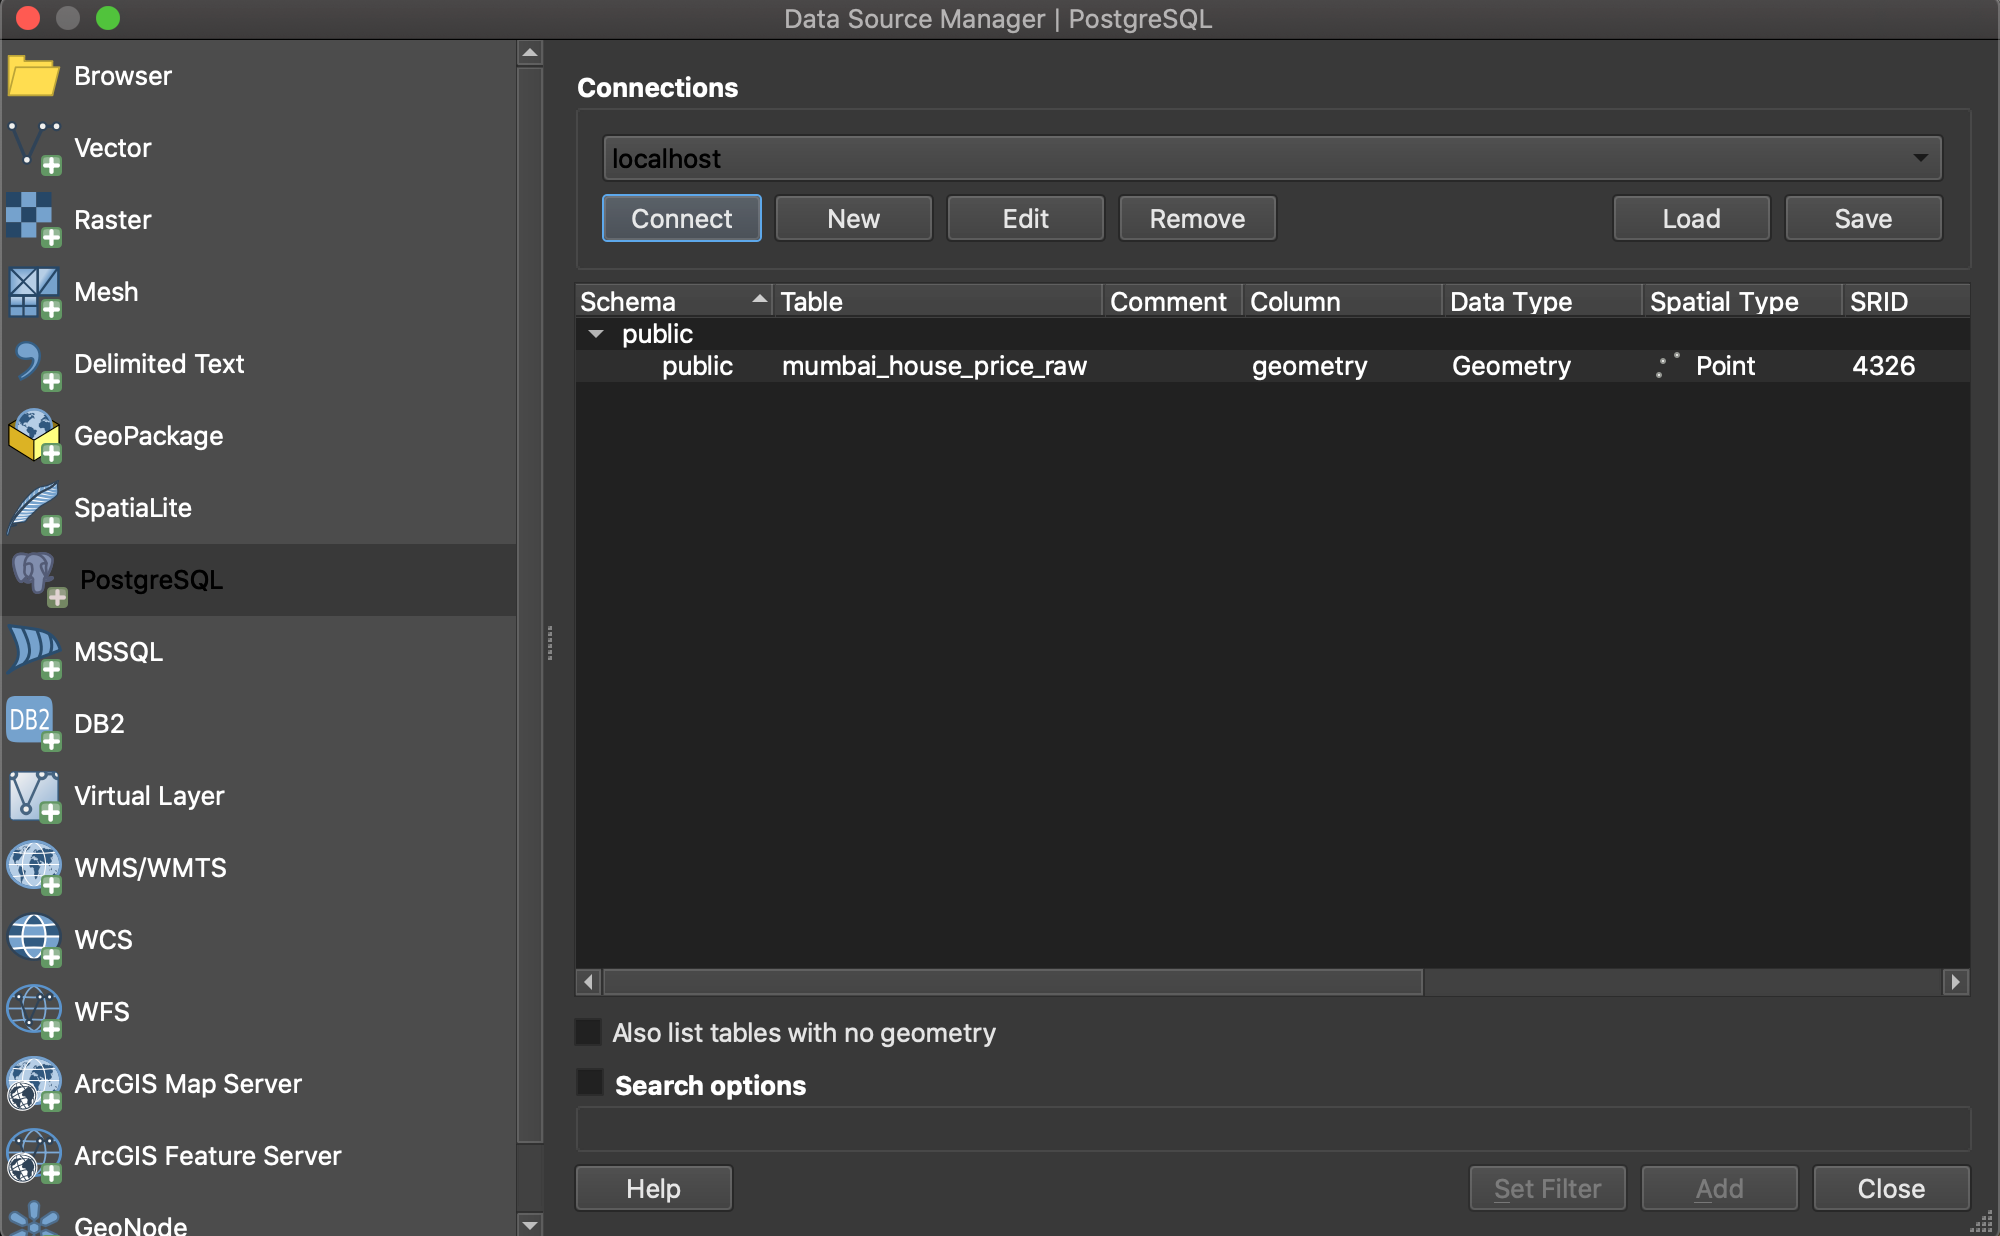Screen dimensions: 2000x1236
Task: Select the Mesh grid icon
Action: (x=33, y=291)
